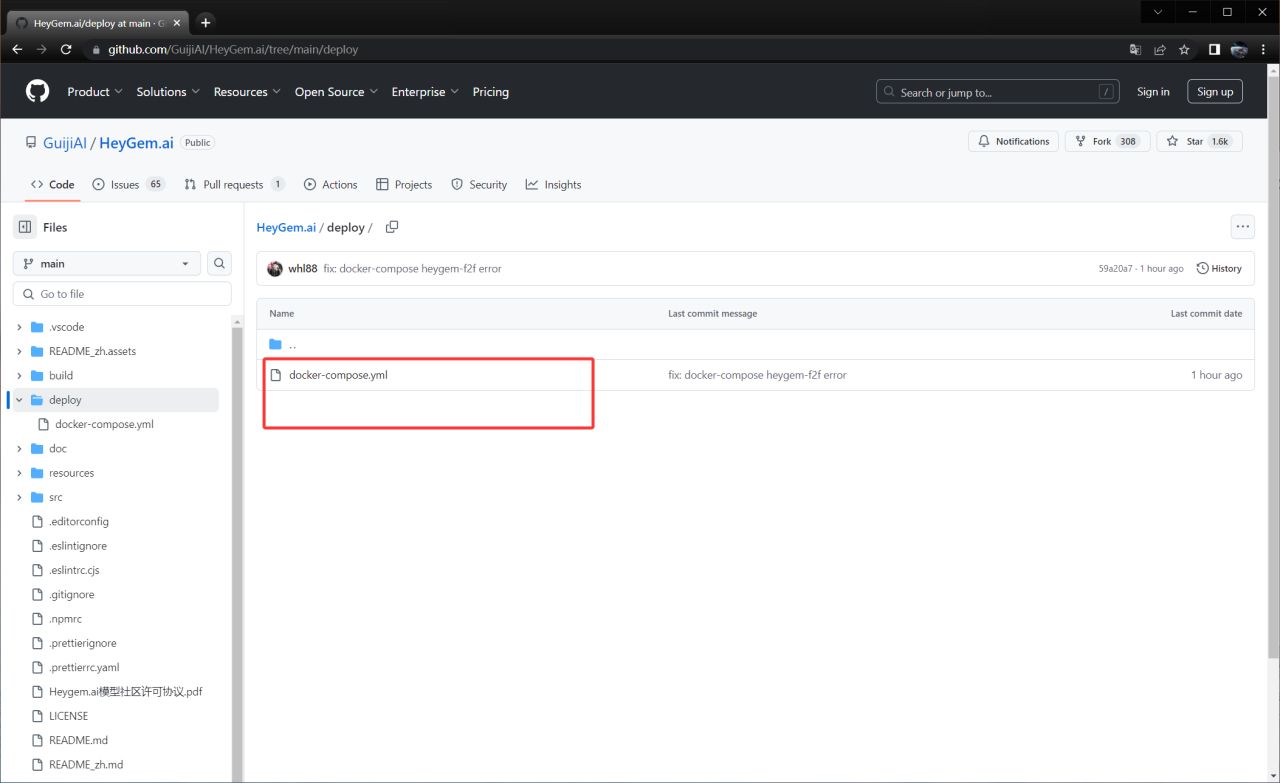Click the Notifications button
Viewport: 1280px width, 783px height.
1013,141
